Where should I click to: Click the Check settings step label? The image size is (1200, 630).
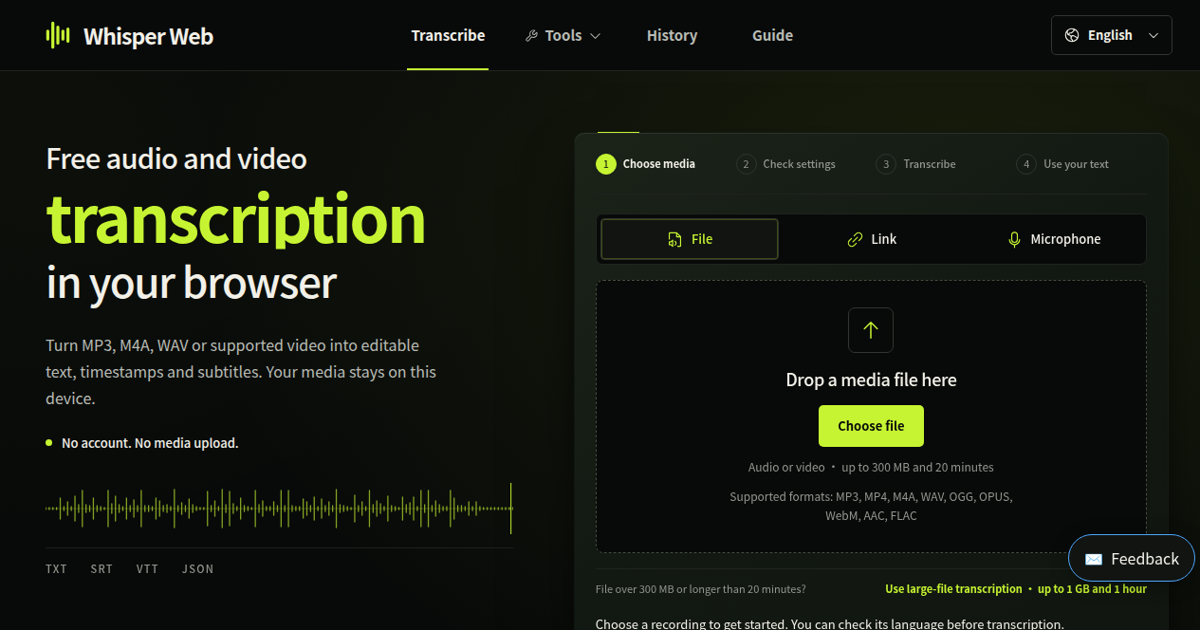click(799, 164)
